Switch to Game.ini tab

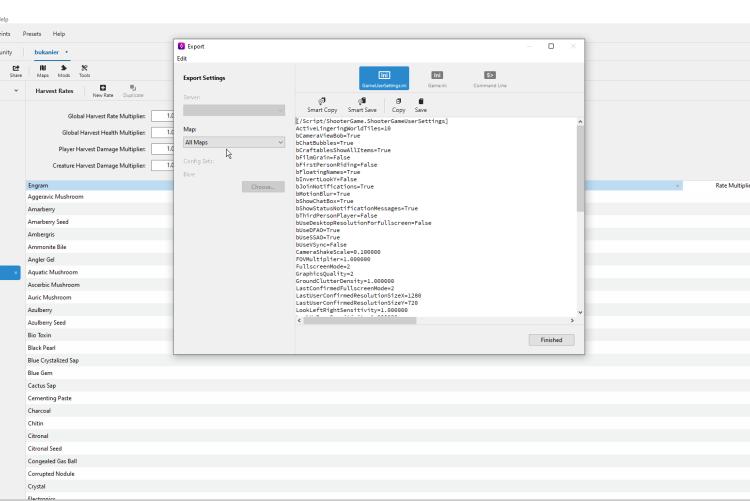click(437, 79)
